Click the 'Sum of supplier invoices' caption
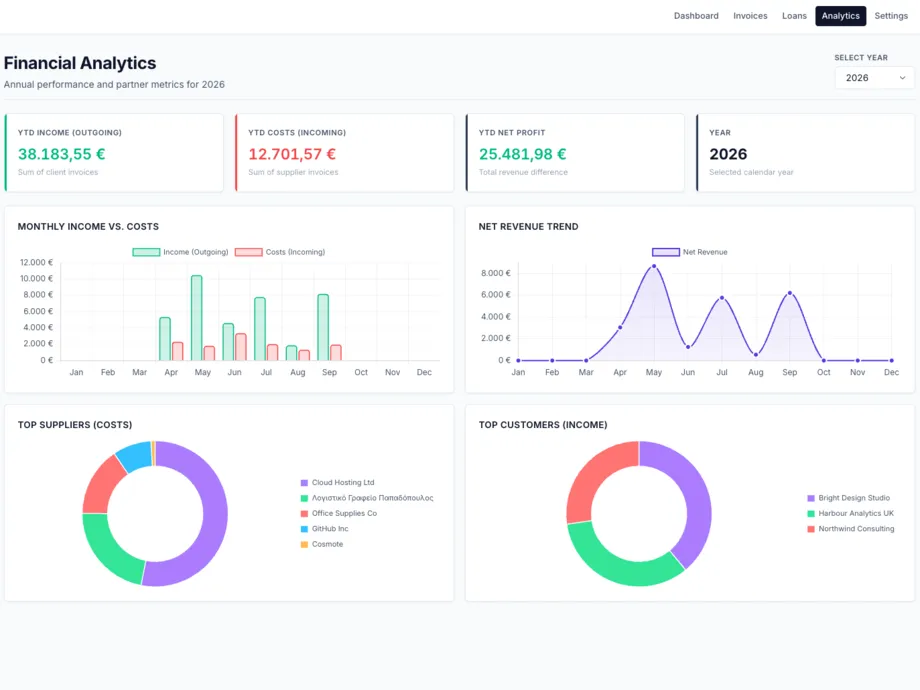This screenshot has width=920, height=690. coord(293,172)
